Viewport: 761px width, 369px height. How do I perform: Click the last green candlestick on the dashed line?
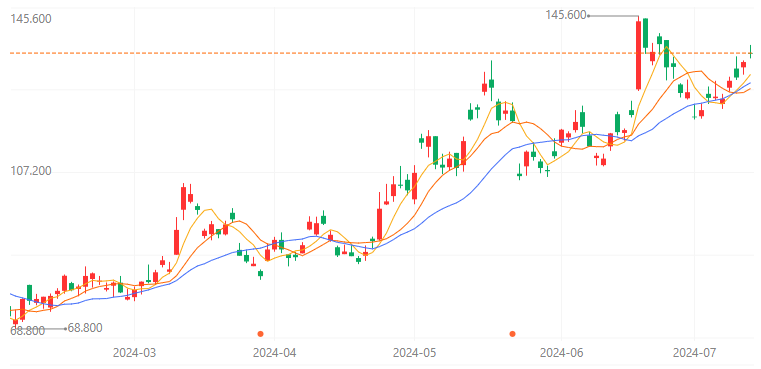[750, 52]
